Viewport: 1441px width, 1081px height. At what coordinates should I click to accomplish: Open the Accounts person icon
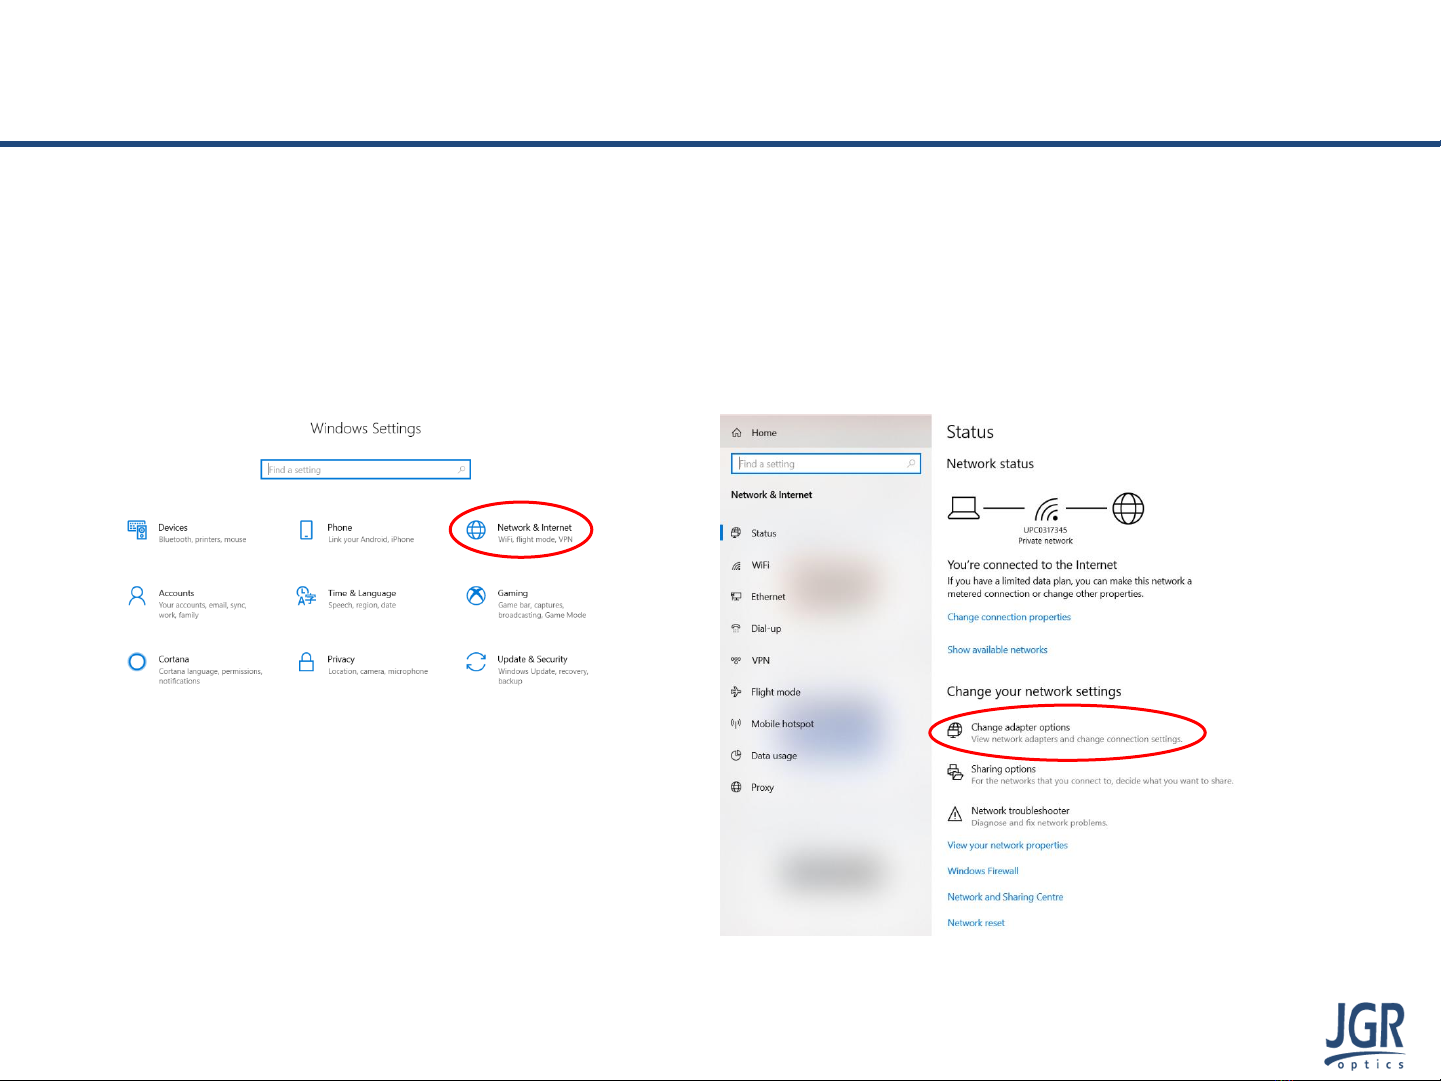(137, 596)
